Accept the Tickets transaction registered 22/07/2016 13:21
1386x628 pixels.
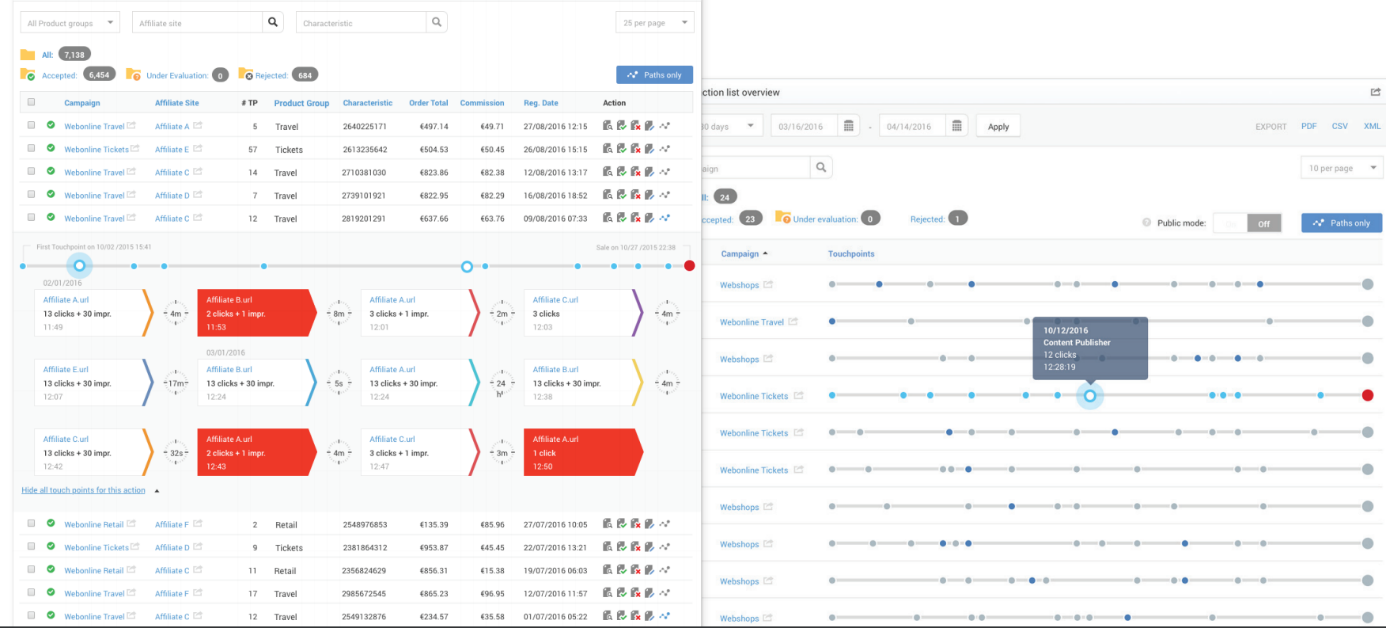point(621,547)
